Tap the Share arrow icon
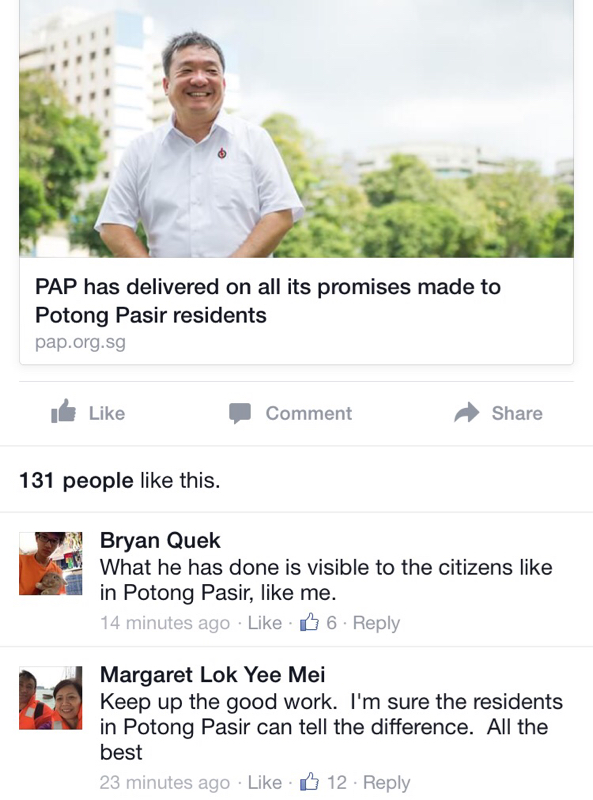Viewport: 593px width, 800px height. pos(467,412)
